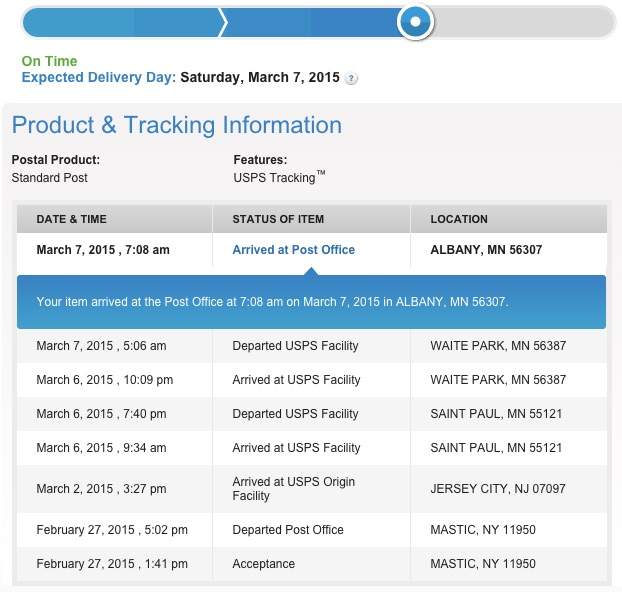This screenshot has height=592, width=622.
Task: Select the Departed Post Office Mastic row
Action: pos(311,530)
